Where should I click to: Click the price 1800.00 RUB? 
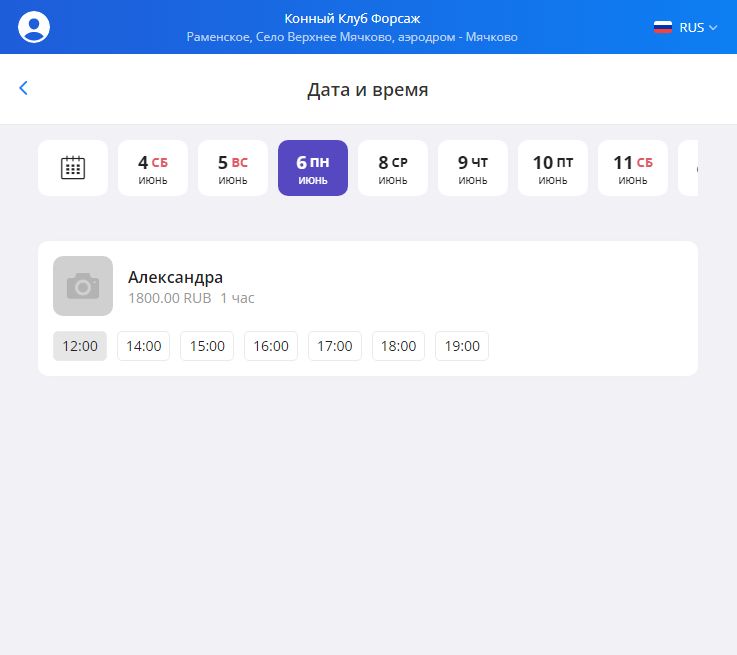(x=170, y=298)
